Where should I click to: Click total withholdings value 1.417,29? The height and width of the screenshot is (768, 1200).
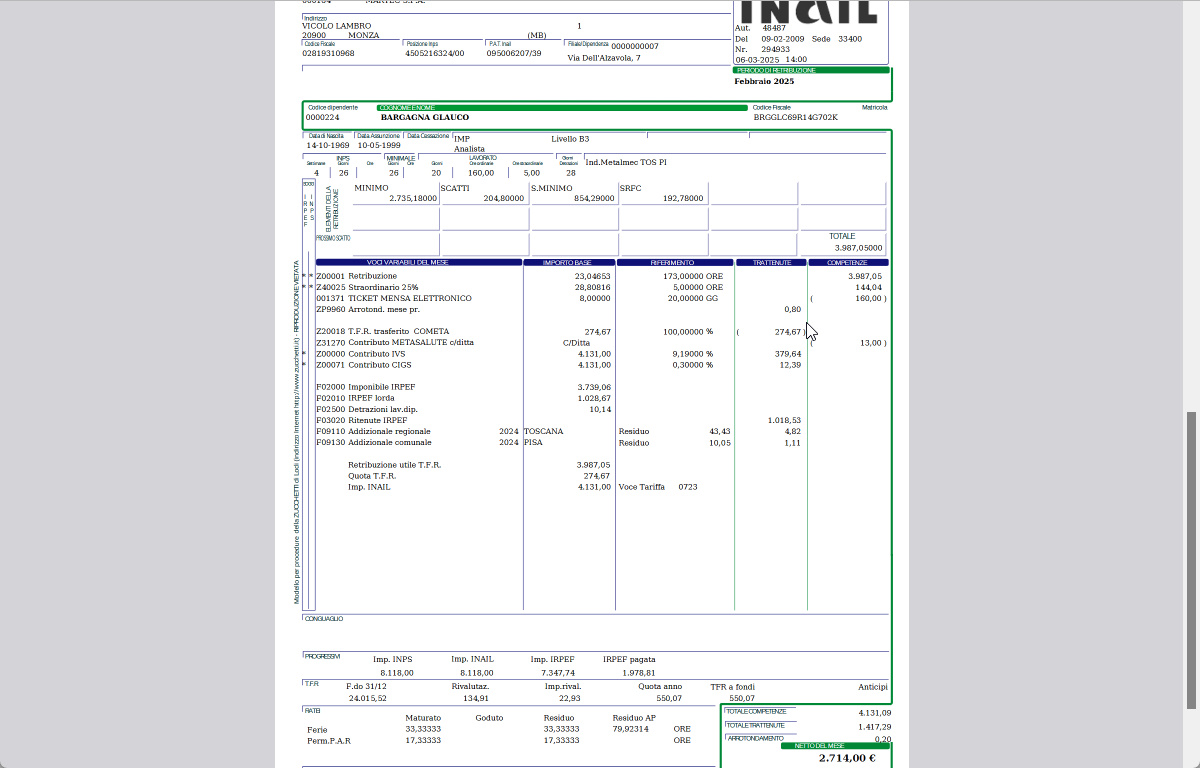(874, 727)
